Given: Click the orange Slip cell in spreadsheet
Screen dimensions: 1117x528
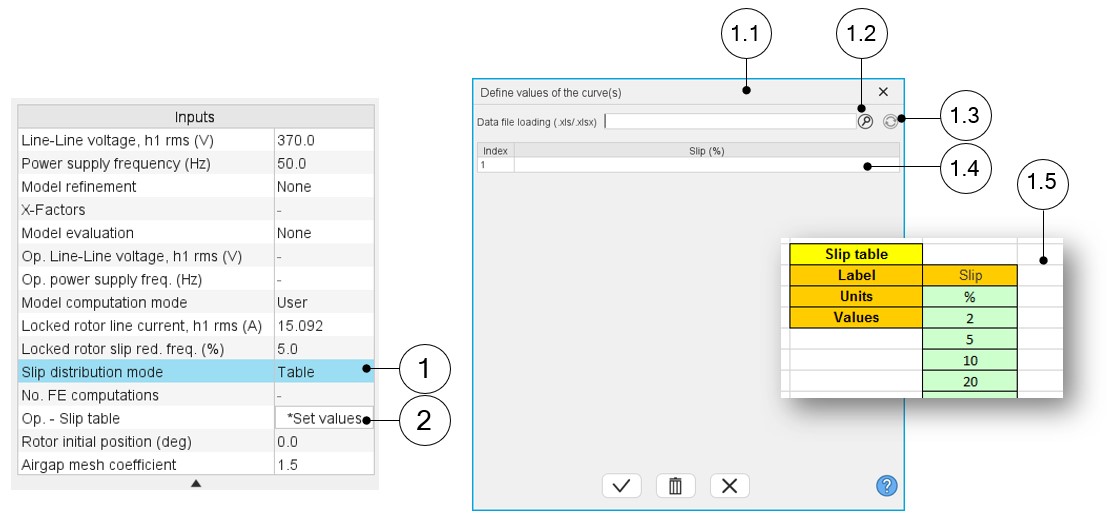Looking at the screenshot, I should coord(970,275).
